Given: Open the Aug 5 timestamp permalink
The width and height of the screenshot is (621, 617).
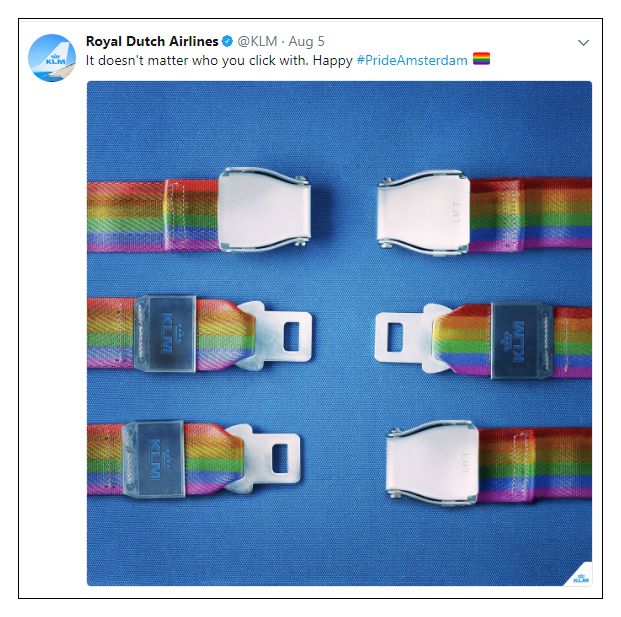Looking at the screenshot, I should pos(306,41).
